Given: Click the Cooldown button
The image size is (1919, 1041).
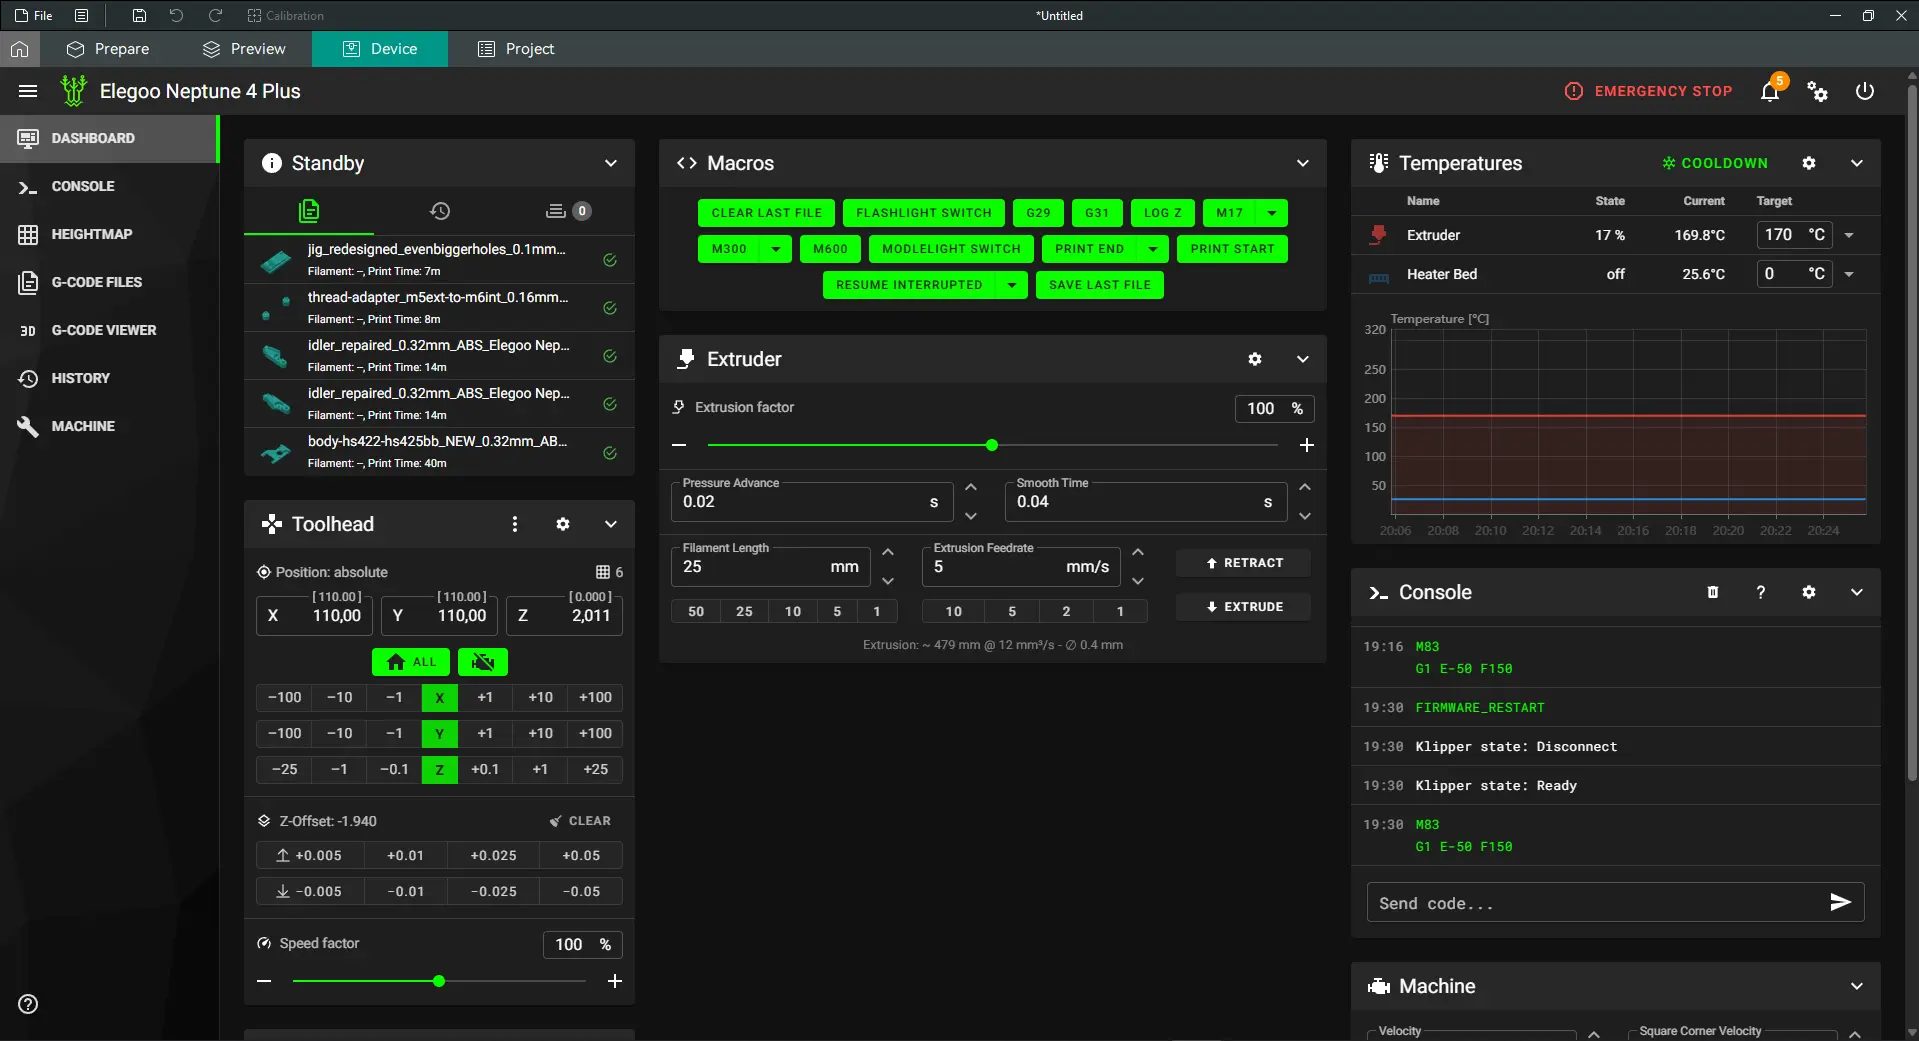Looking at the screenshot, I should click(1715, 163).
